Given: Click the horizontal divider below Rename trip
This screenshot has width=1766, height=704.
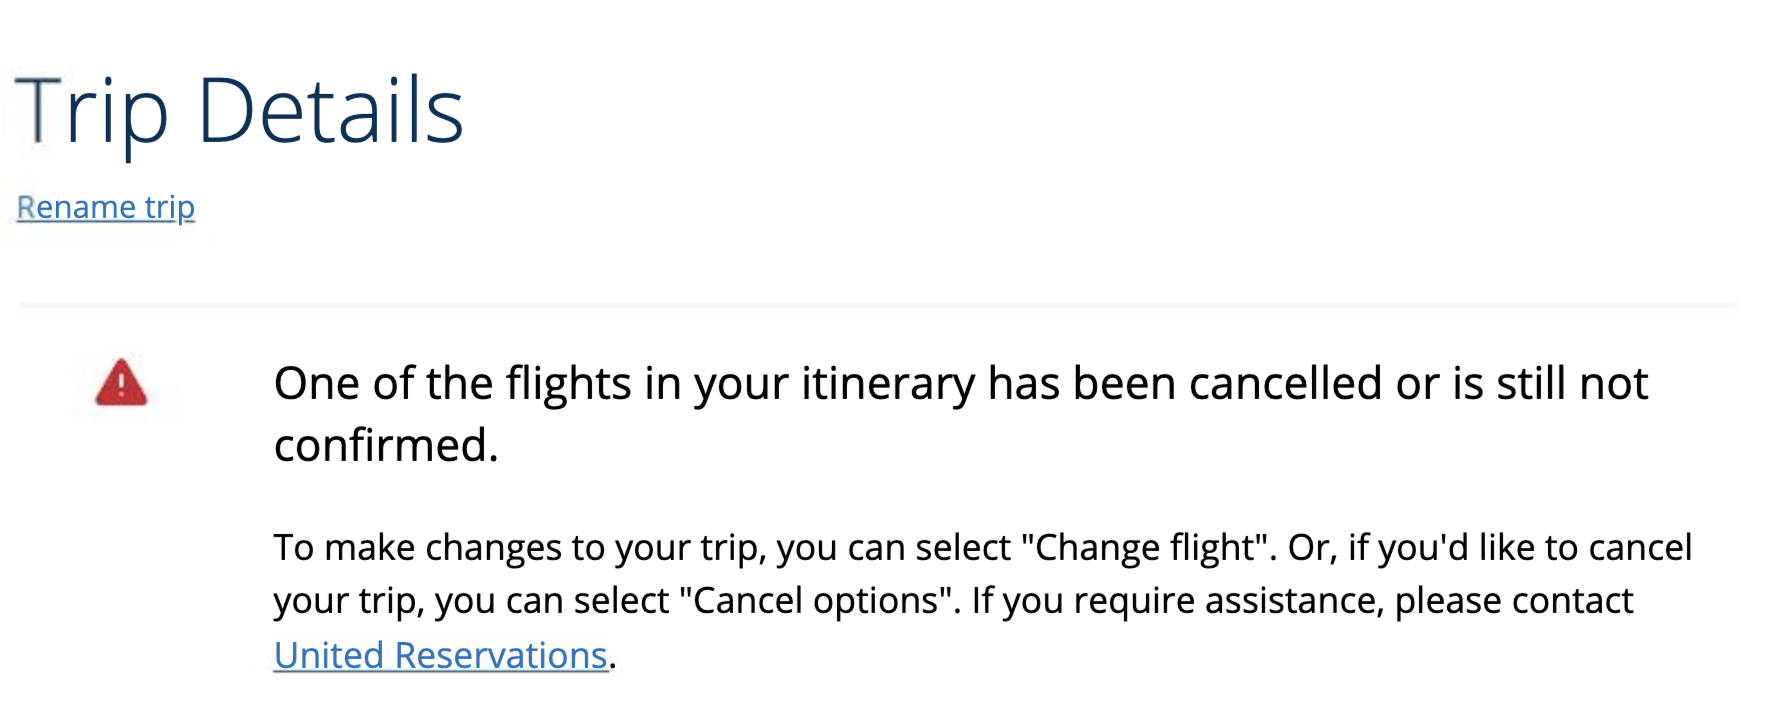Looking at the screenshot, I should [878, 303].
